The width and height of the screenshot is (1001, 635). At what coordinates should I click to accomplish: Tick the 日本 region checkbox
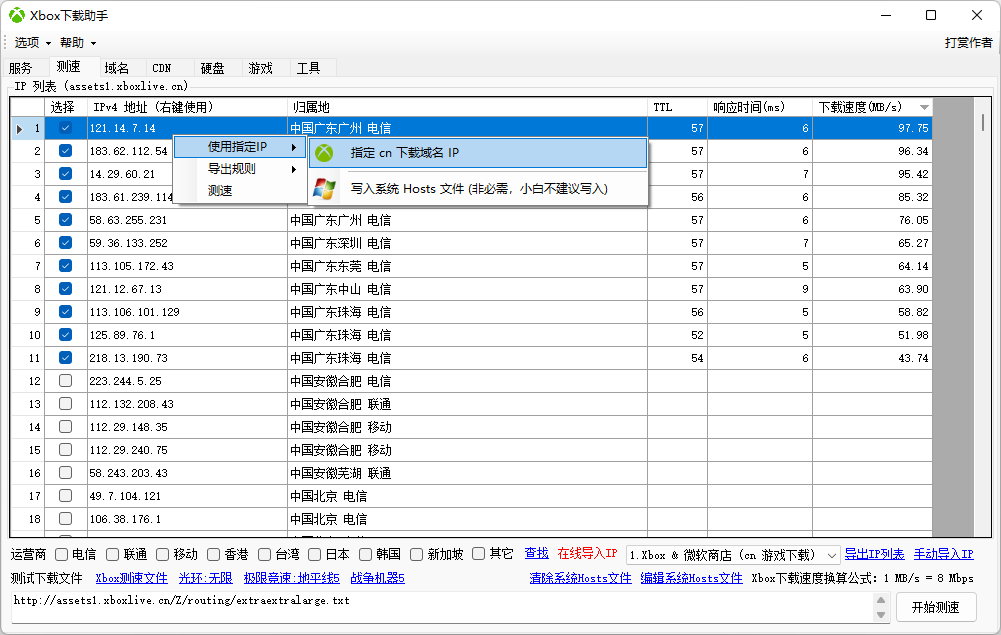pyautogui.click(x=315, y=554)
